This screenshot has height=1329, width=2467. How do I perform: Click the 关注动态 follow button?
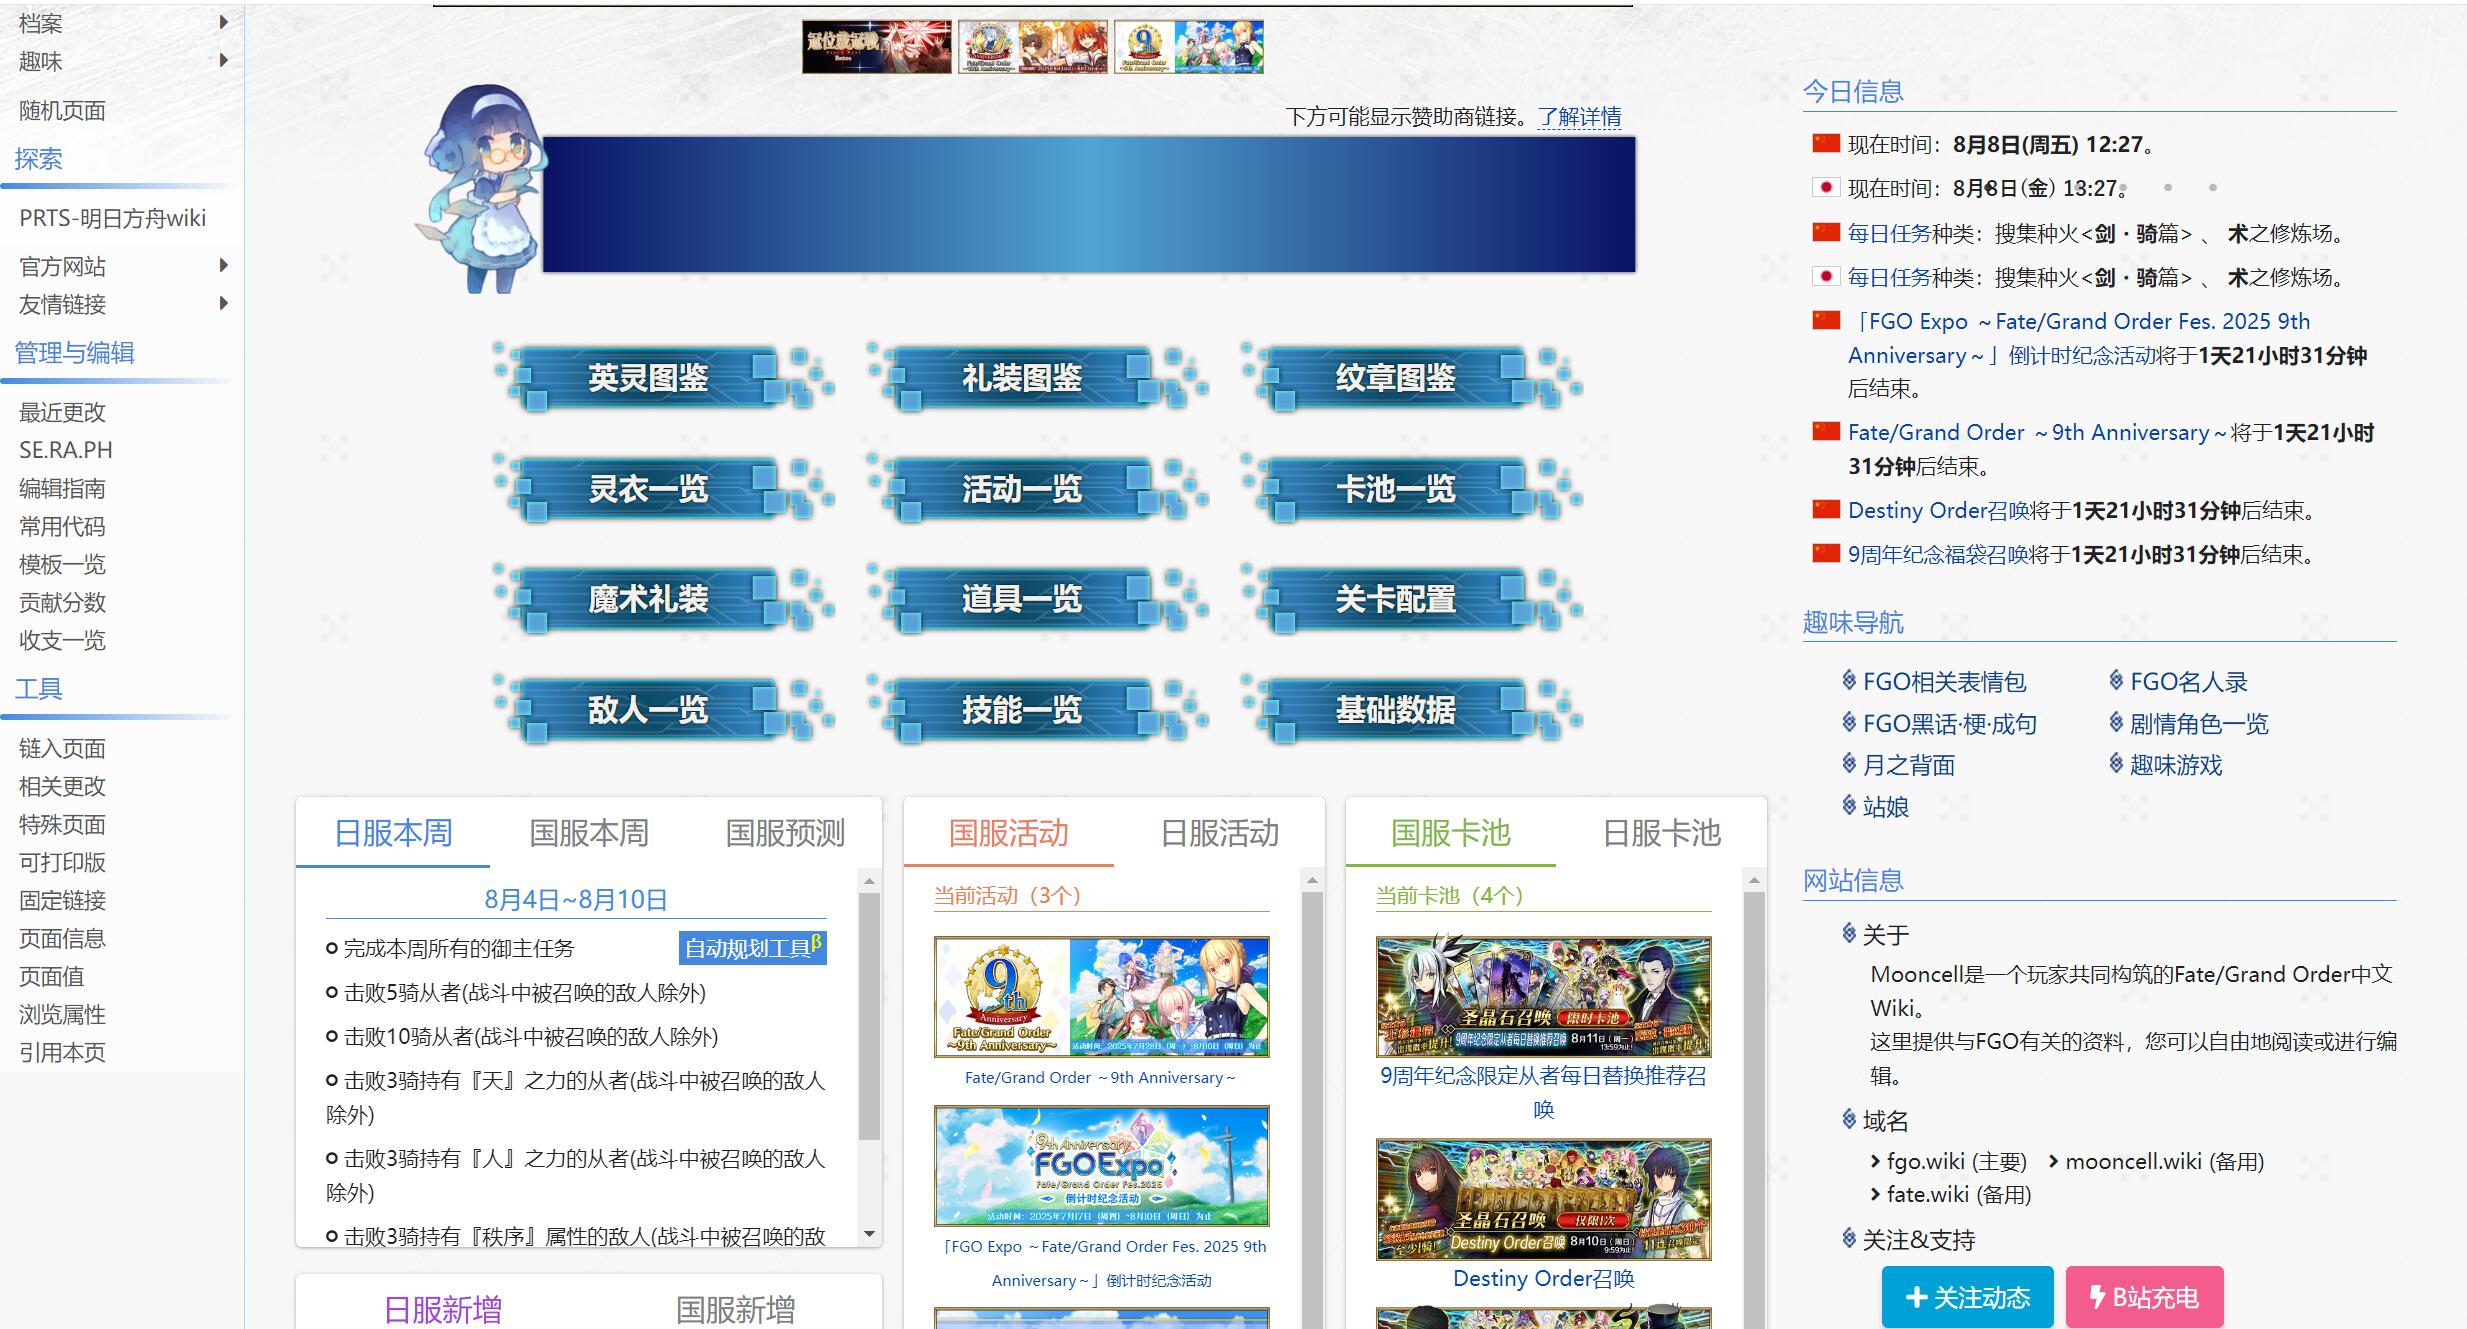[1967, 1297]
